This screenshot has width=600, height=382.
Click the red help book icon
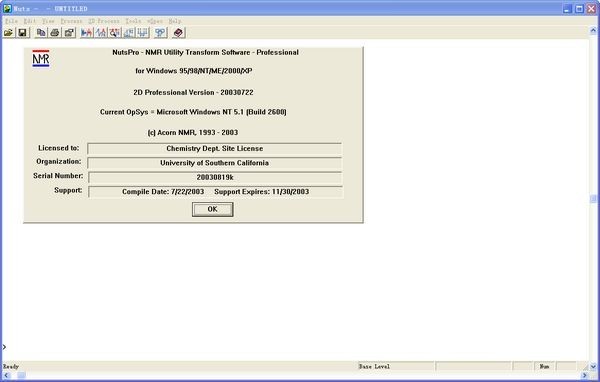pos(179,33)
